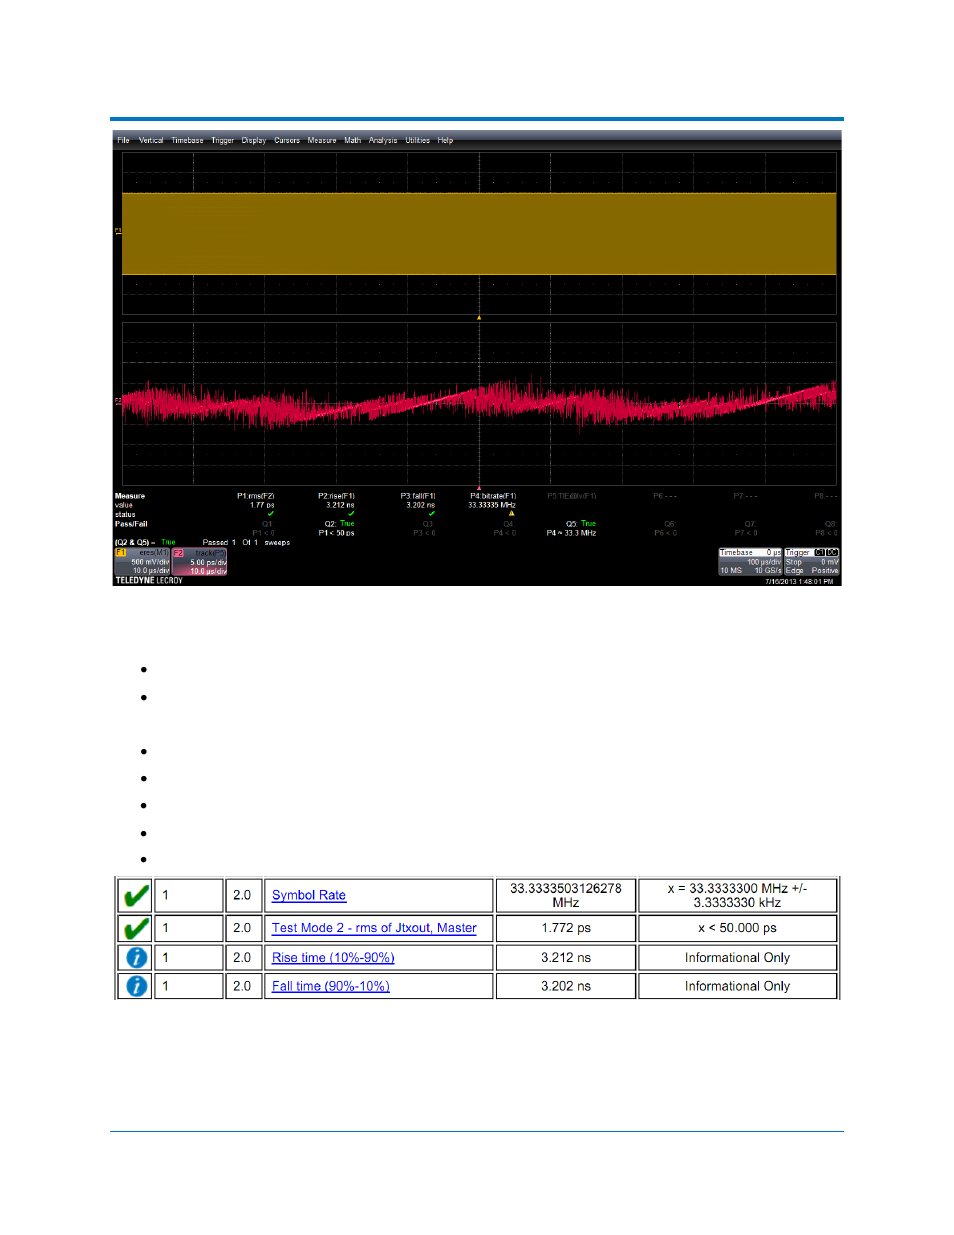Open the Analysis menu
This screenshot has height=1235, width=954.
[x=383, y=141]
